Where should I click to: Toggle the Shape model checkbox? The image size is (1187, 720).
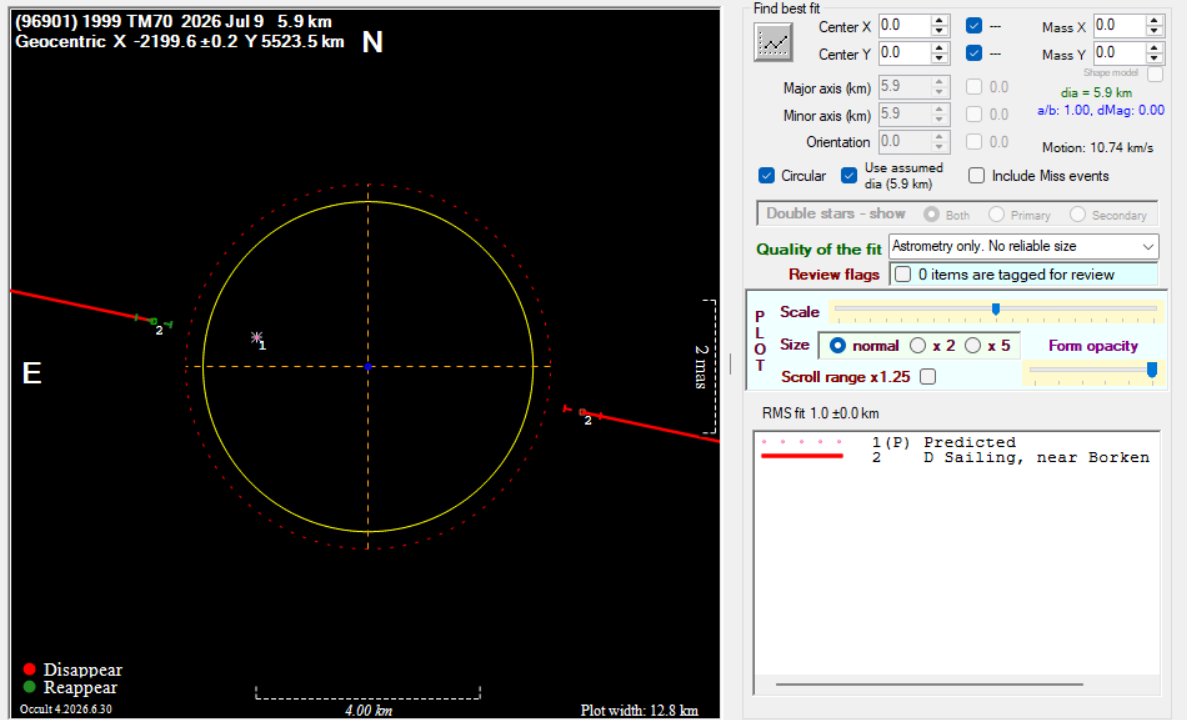pyautogui.click(x=1154, y=74)
